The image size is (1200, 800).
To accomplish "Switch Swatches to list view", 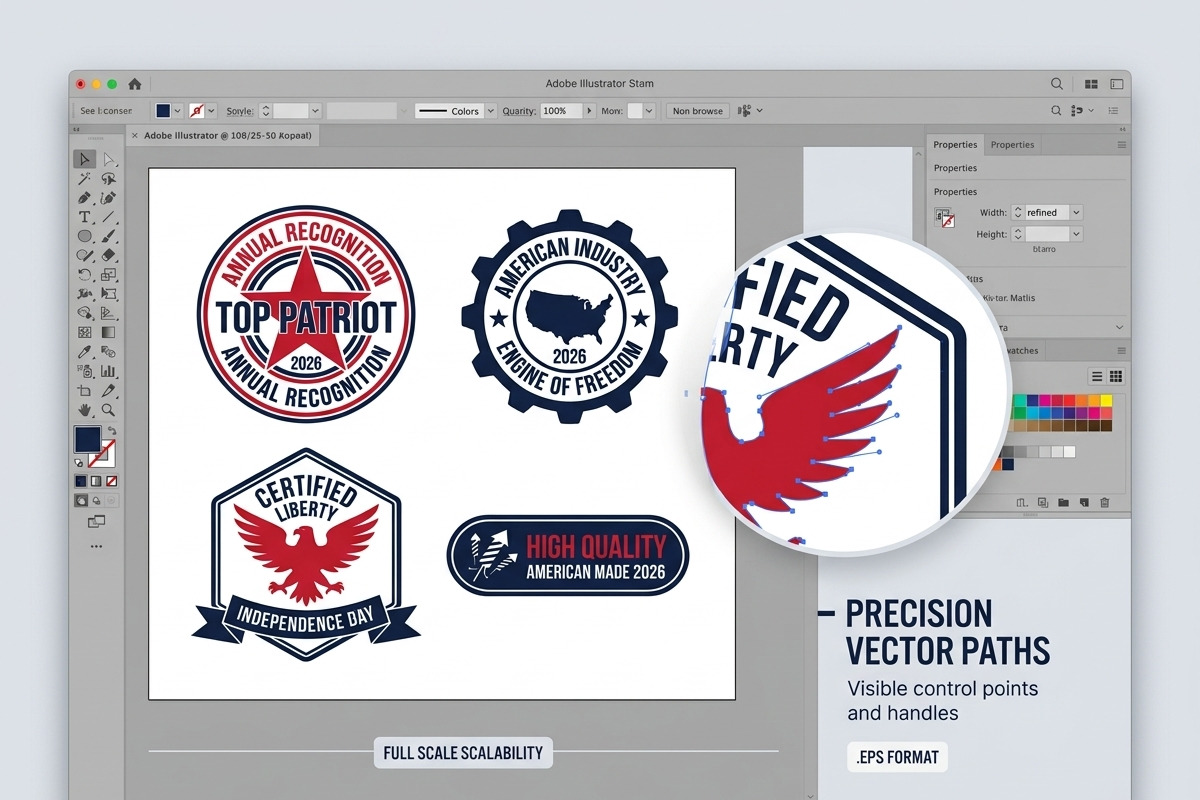I will coord(1097,376).
